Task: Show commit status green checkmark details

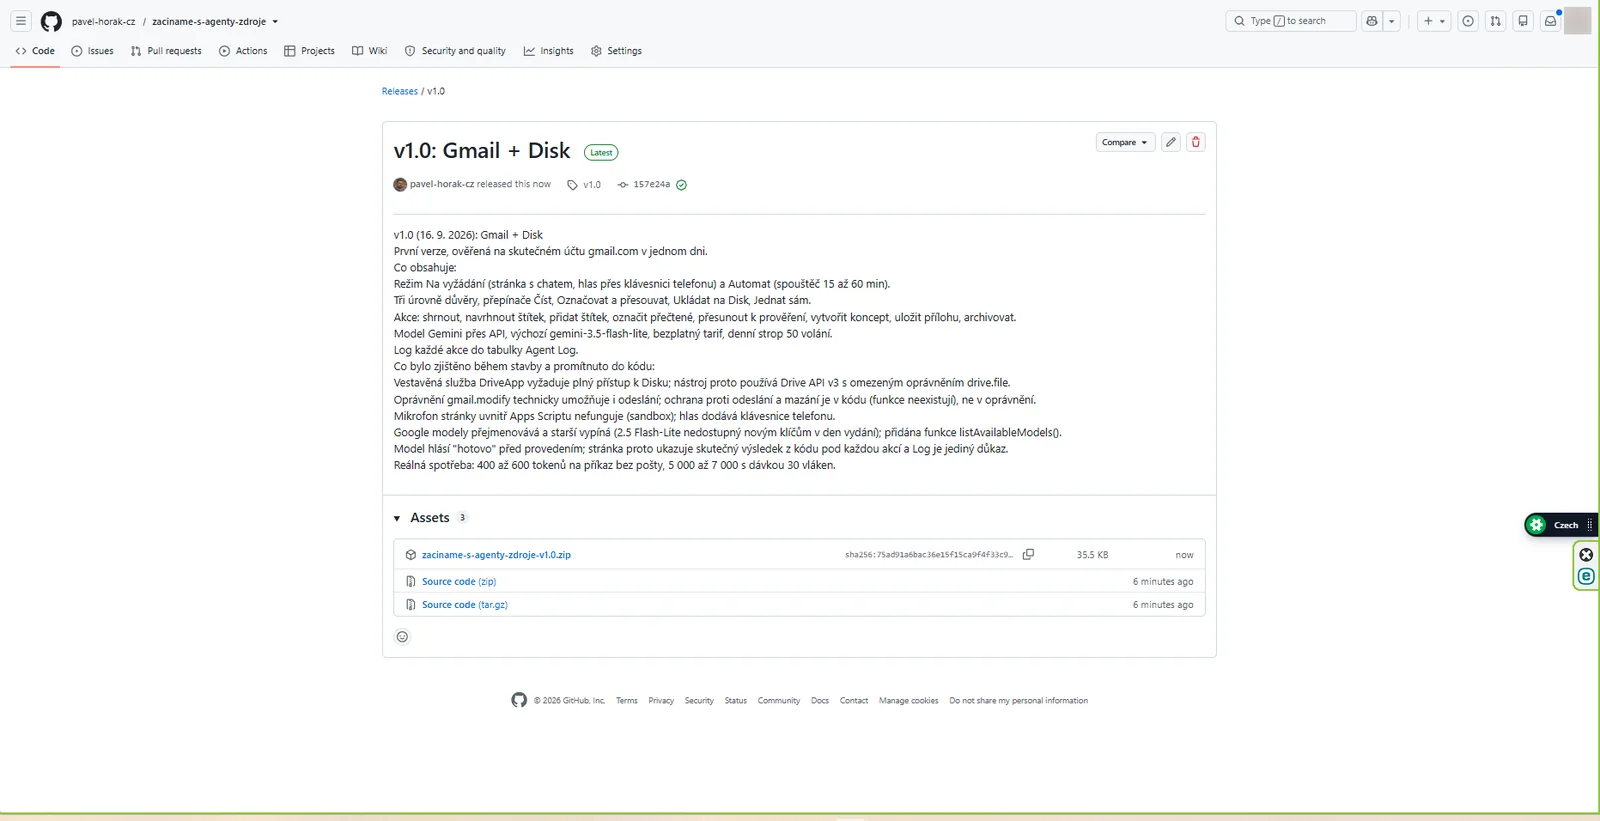Action: (681, 185)
